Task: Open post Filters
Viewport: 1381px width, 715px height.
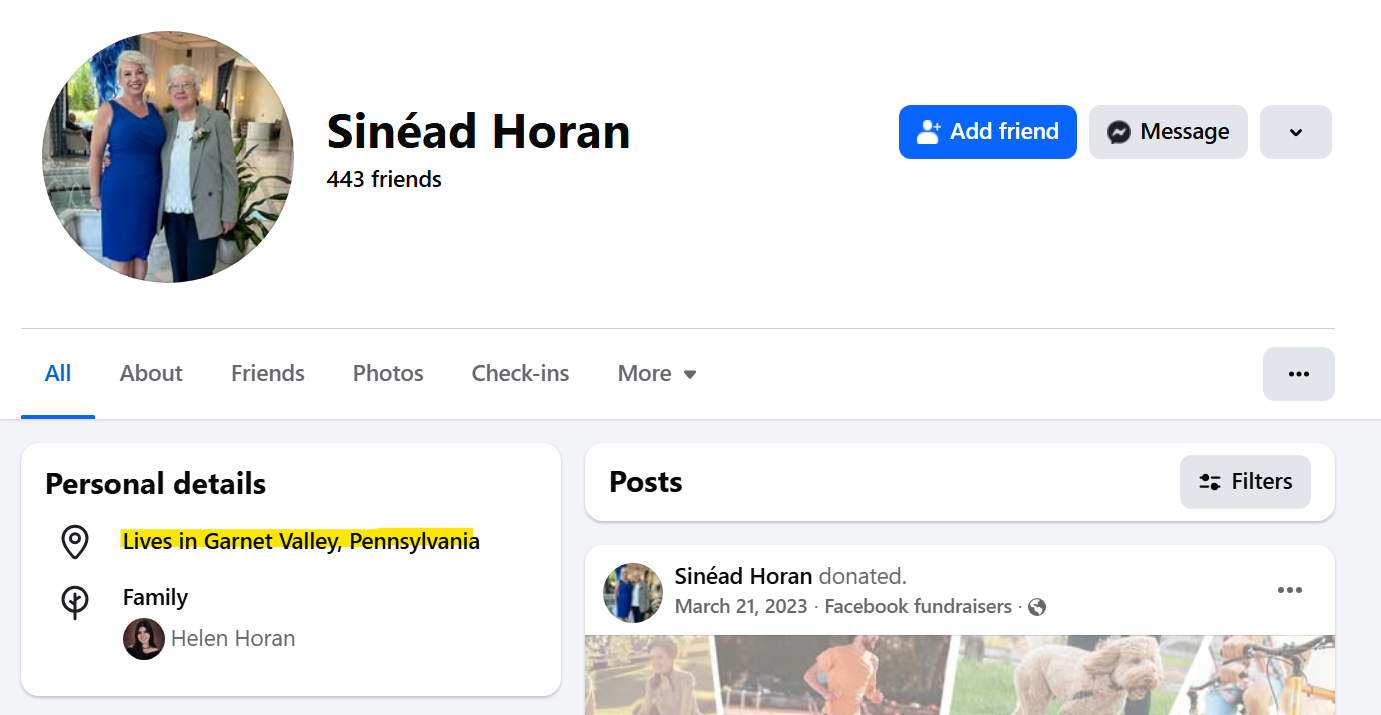Action: pyautogui.click(x=1245, y=482)
